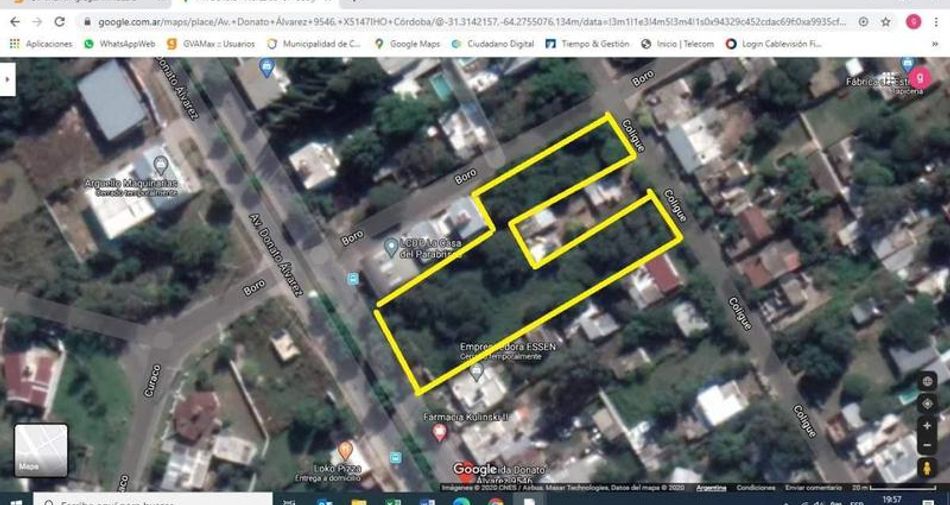Open the Aplicaciones apps shortcut

[41, 44]
